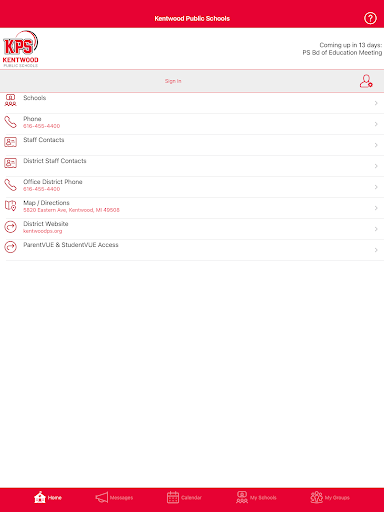Visit the kentwoodps.org link
Viewport: 384px width, 512px height.
point(43,231)
